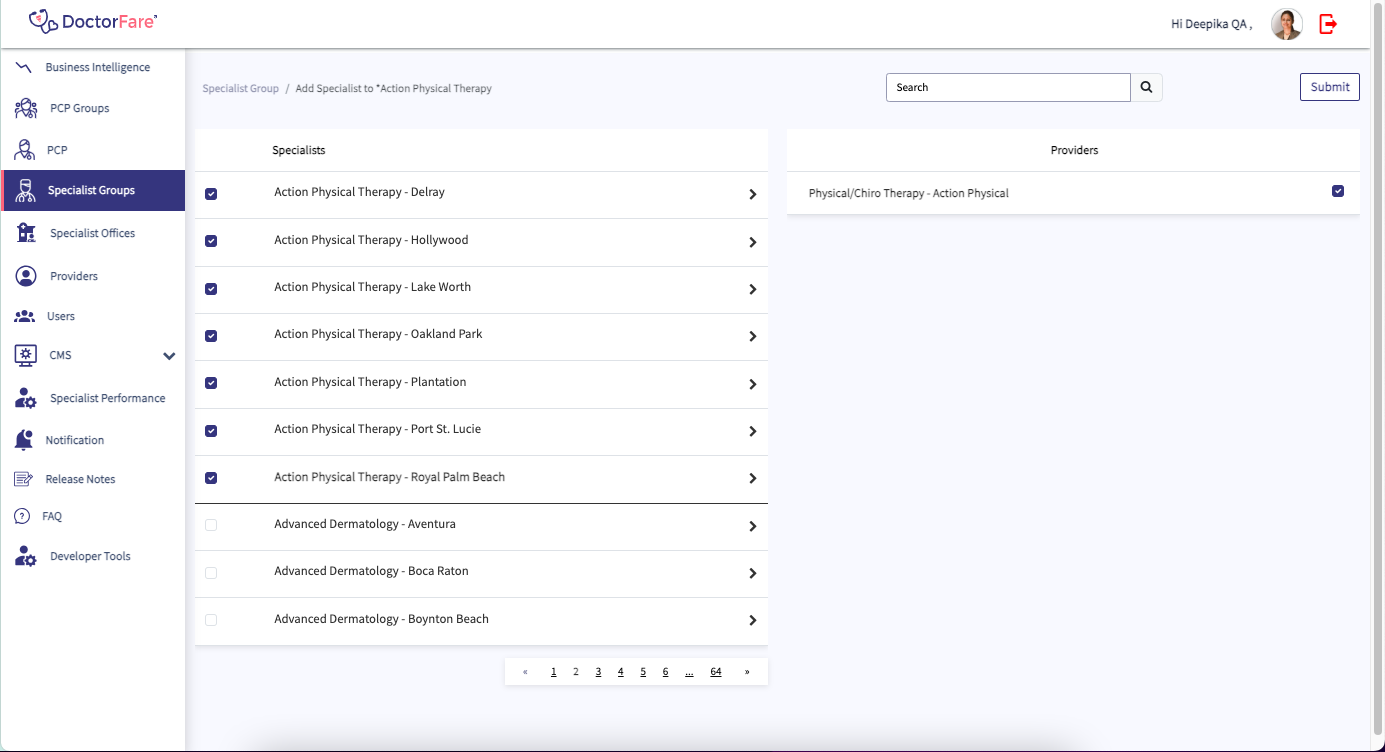This screenshot has width=1385, height=752.
Task: Click 'Advanced Dermatology - Aventura' row text
Action: (x=365, y=524)
